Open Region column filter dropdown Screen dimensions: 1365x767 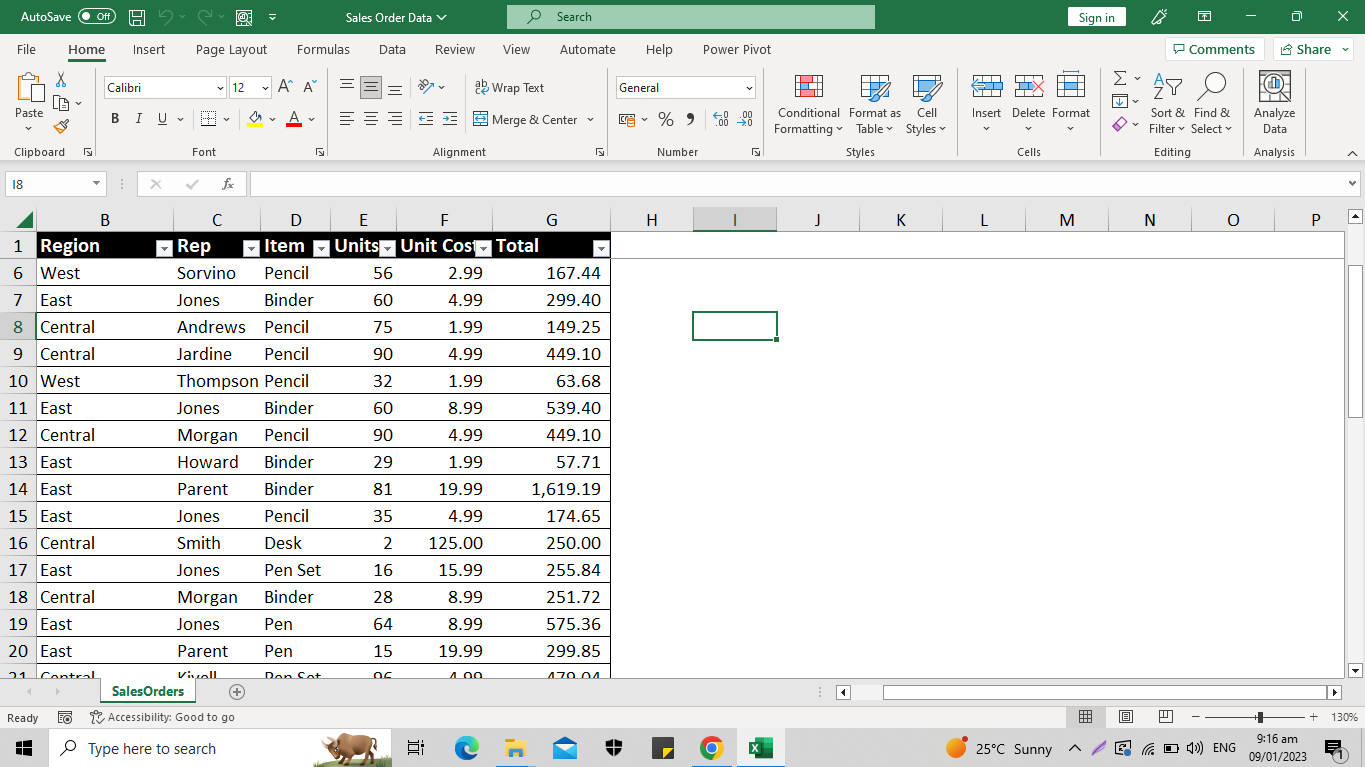[164, 247]
